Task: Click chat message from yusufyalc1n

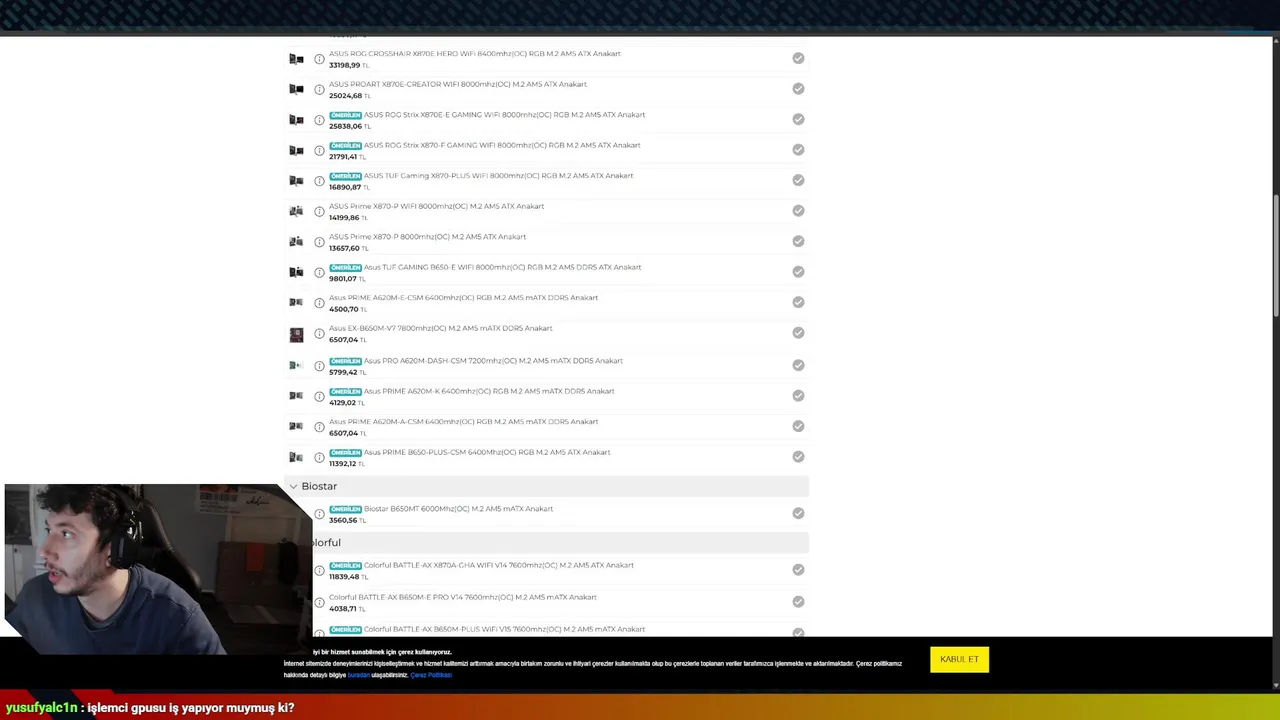Action: 150,707
